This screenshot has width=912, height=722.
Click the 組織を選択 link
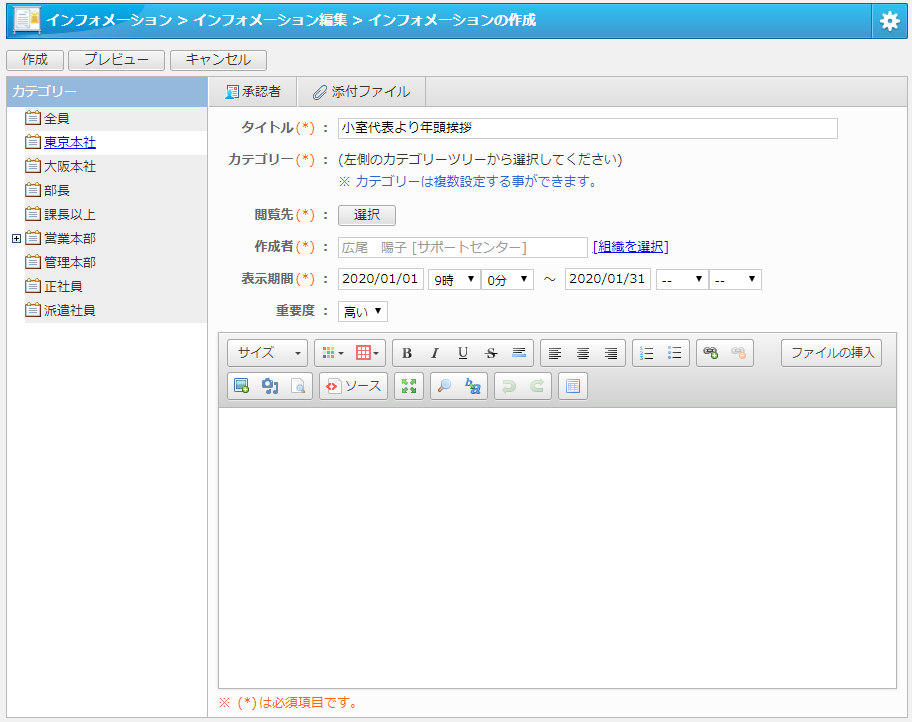630,247
